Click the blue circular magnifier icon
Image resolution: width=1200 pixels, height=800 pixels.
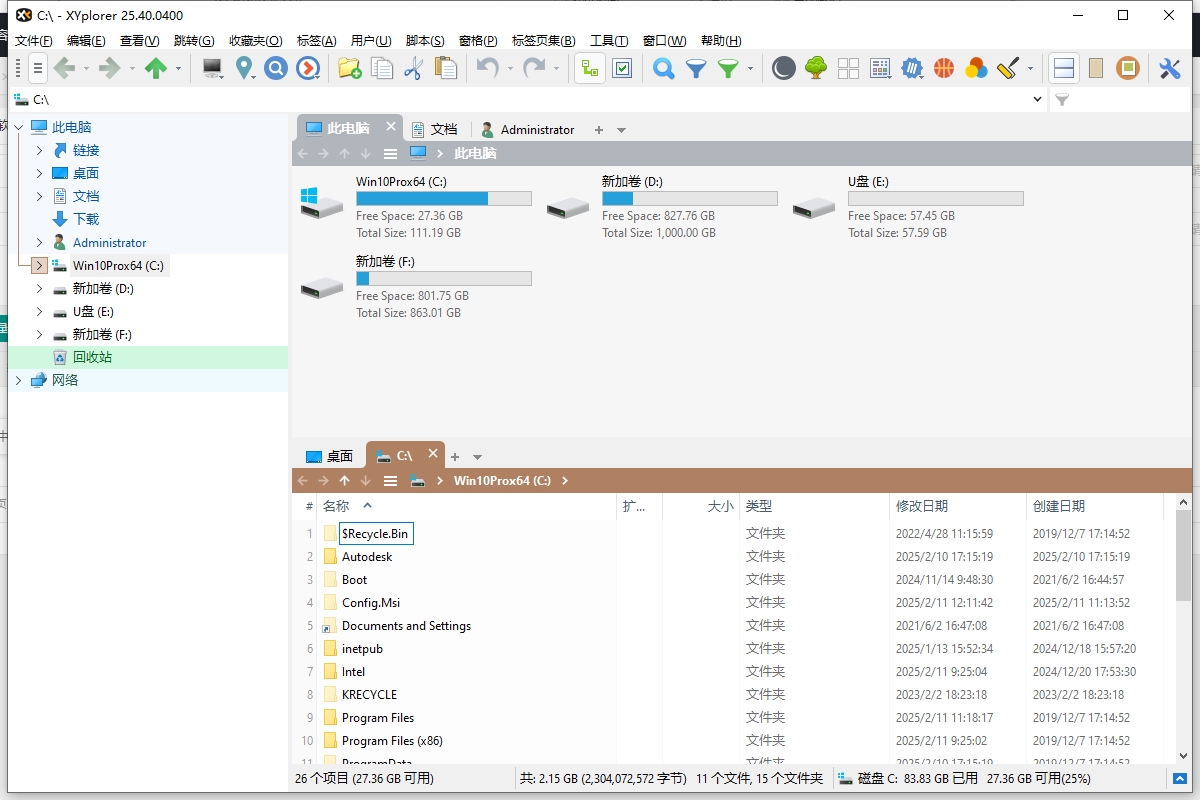[x=276, y=68]
